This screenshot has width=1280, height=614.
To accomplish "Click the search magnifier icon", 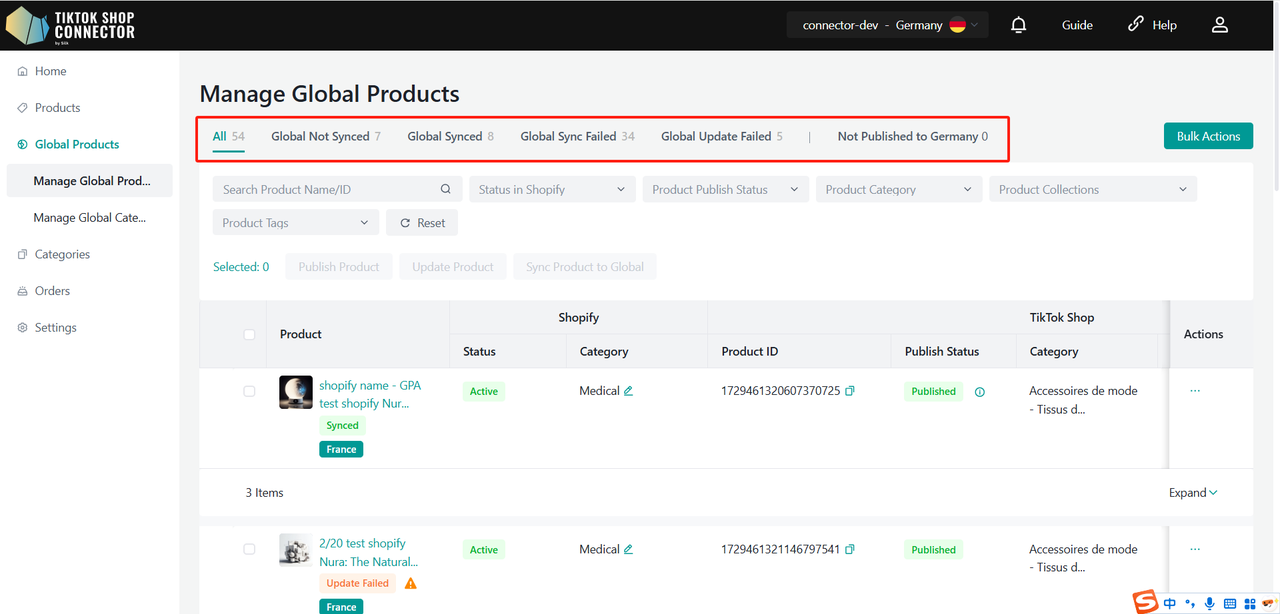I will click(446, 189).
